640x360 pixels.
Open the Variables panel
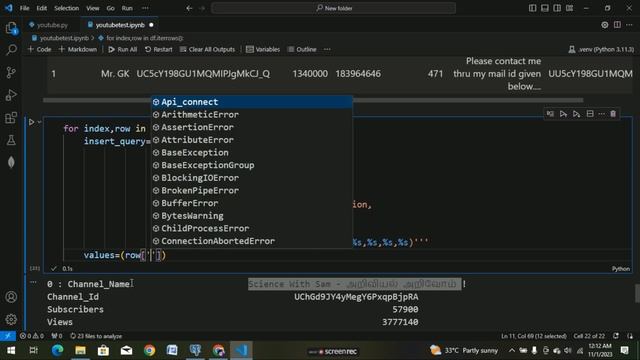tap(263, 49)
